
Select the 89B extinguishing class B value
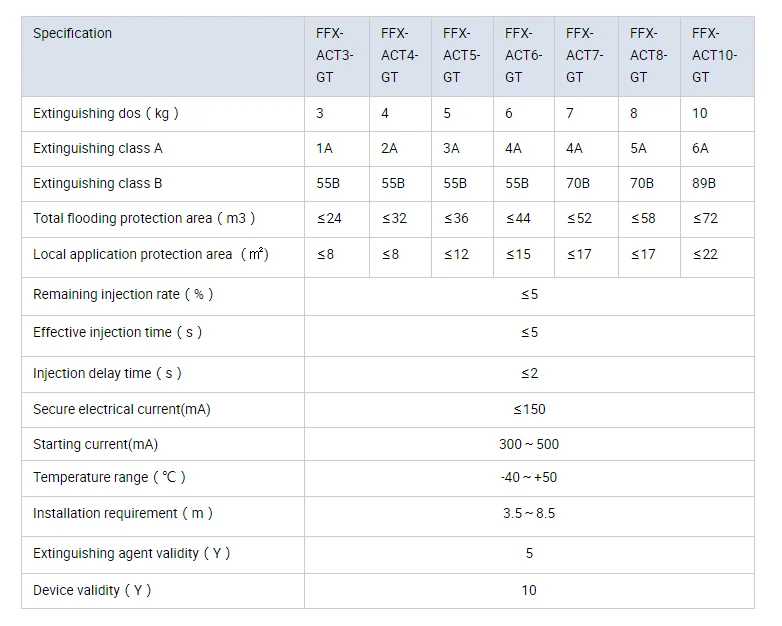click(705, 184)
